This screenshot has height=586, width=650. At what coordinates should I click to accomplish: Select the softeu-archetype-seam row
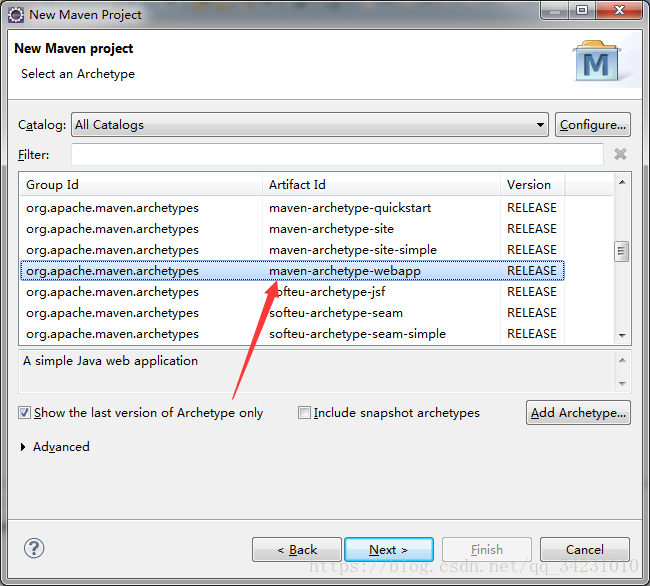[292, 313]
